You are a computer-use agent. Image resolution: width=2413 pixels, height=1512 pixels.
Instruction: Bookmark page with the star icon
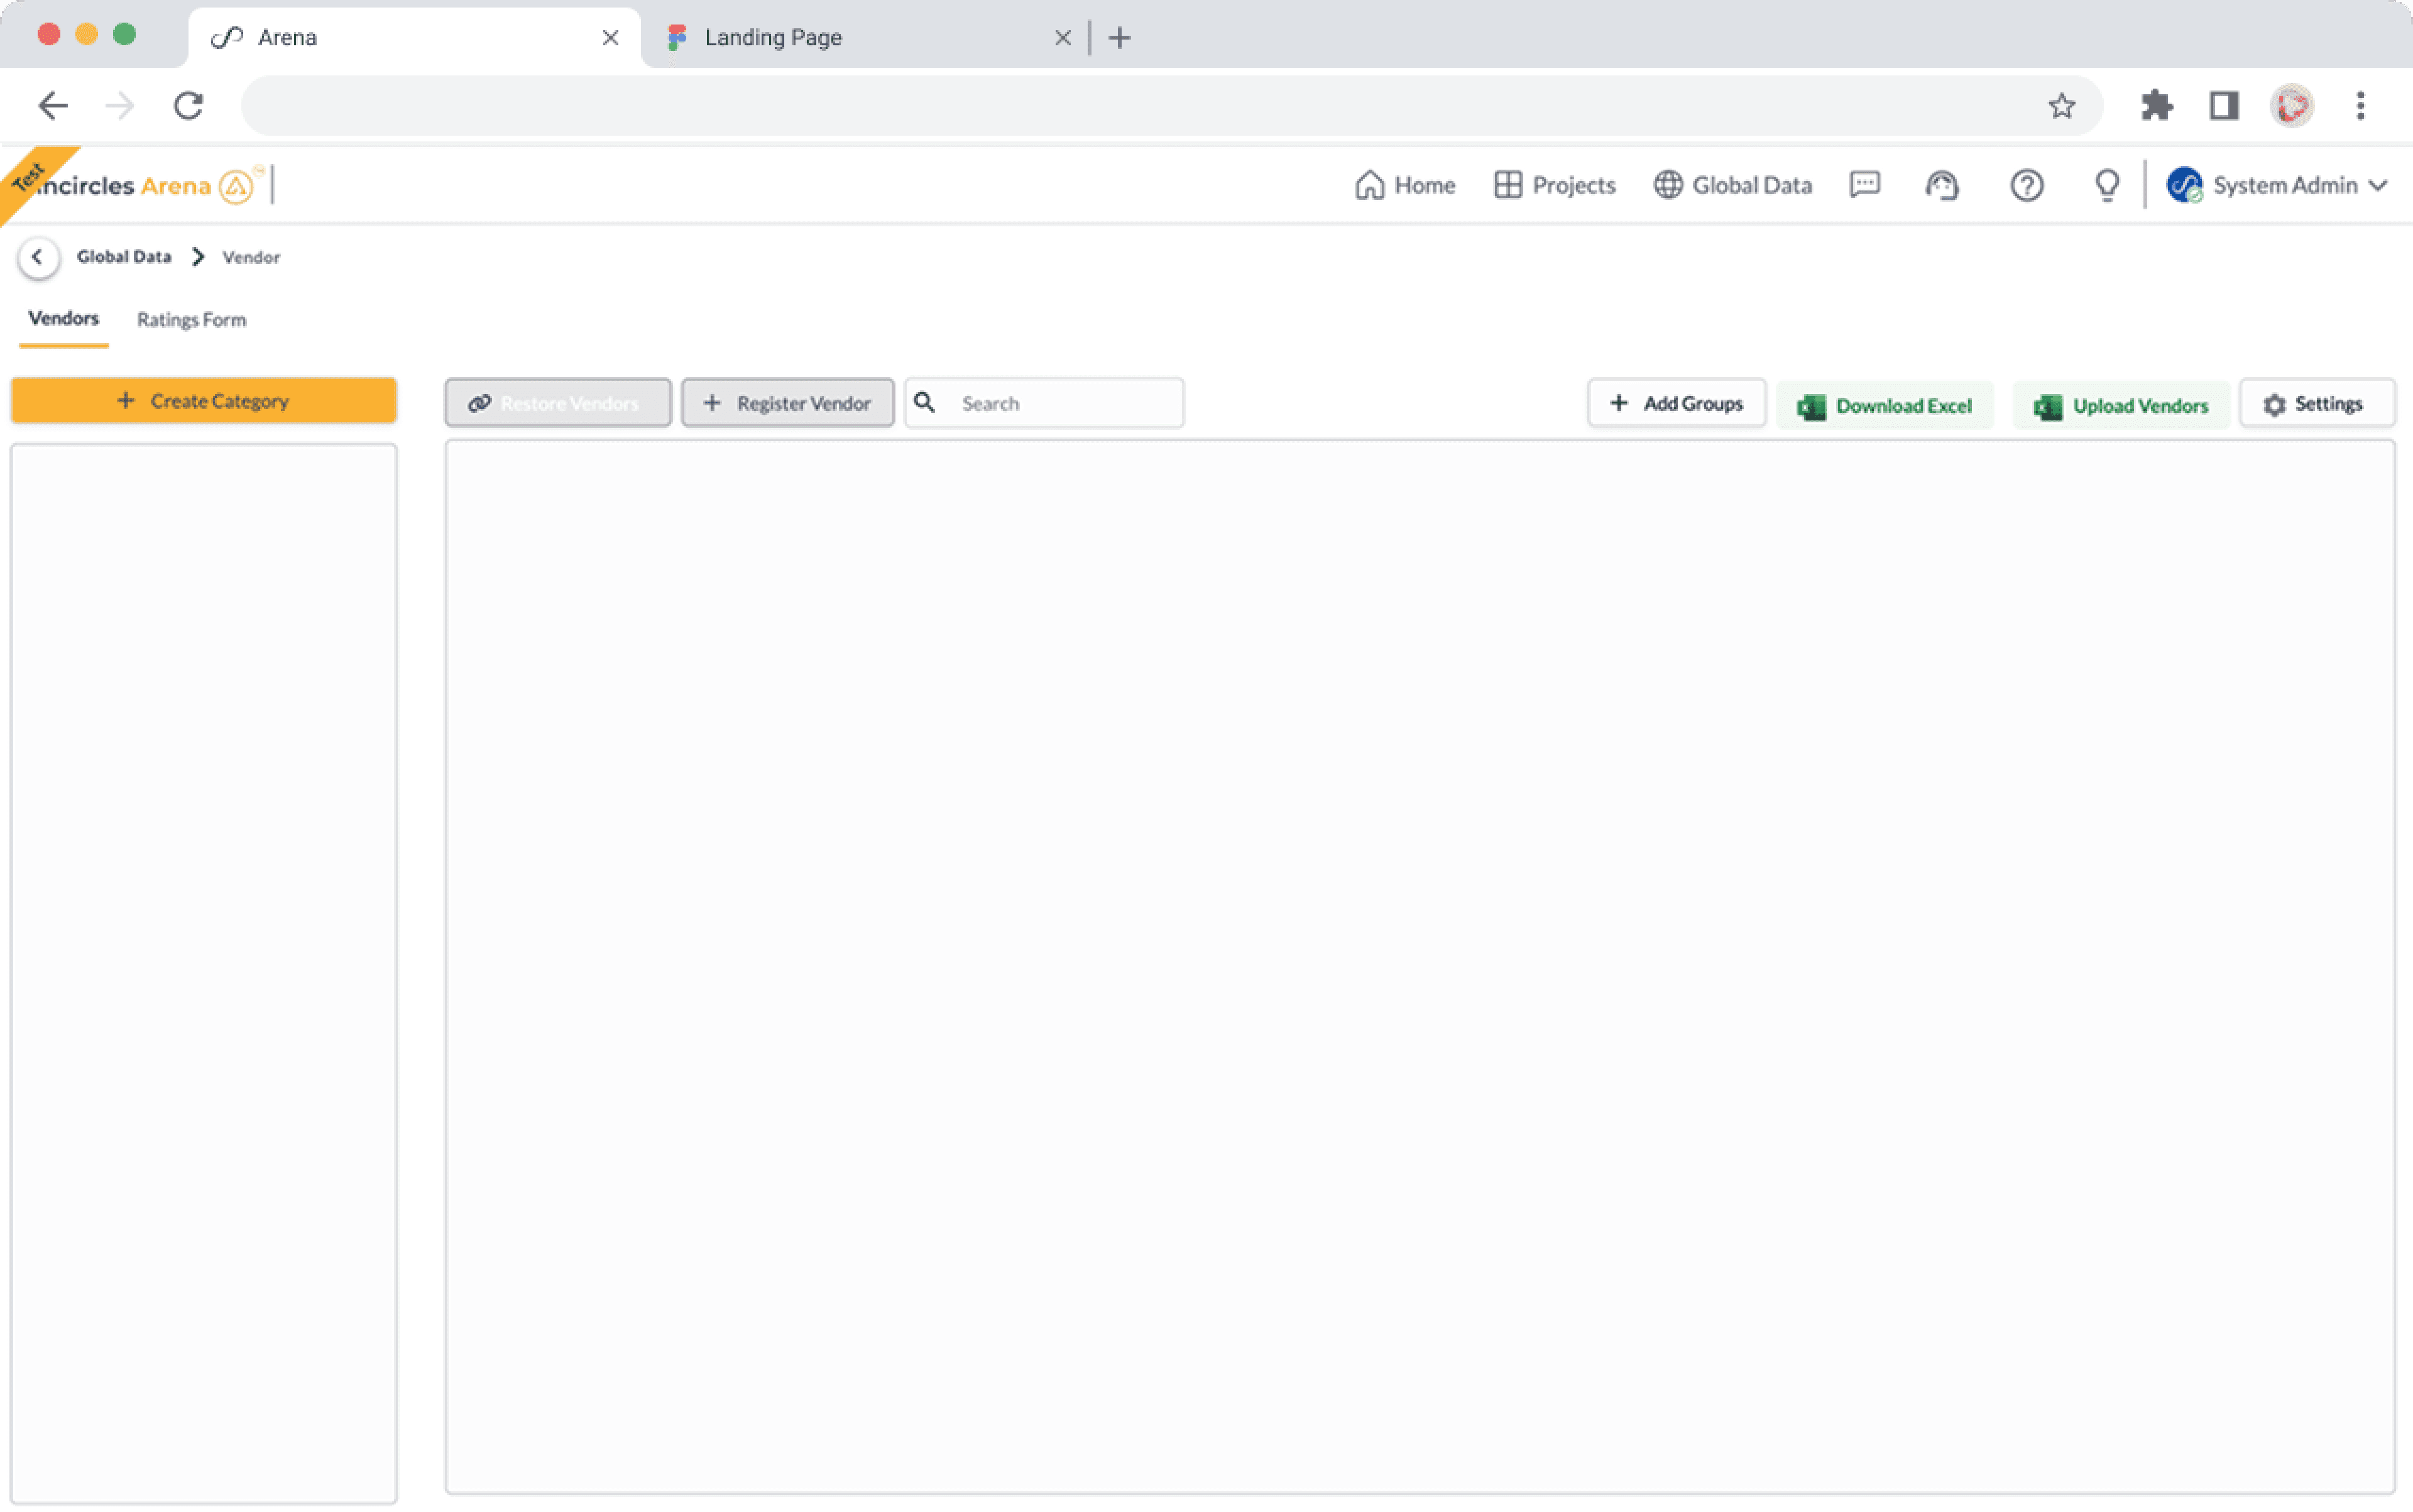click(2061, 105)
